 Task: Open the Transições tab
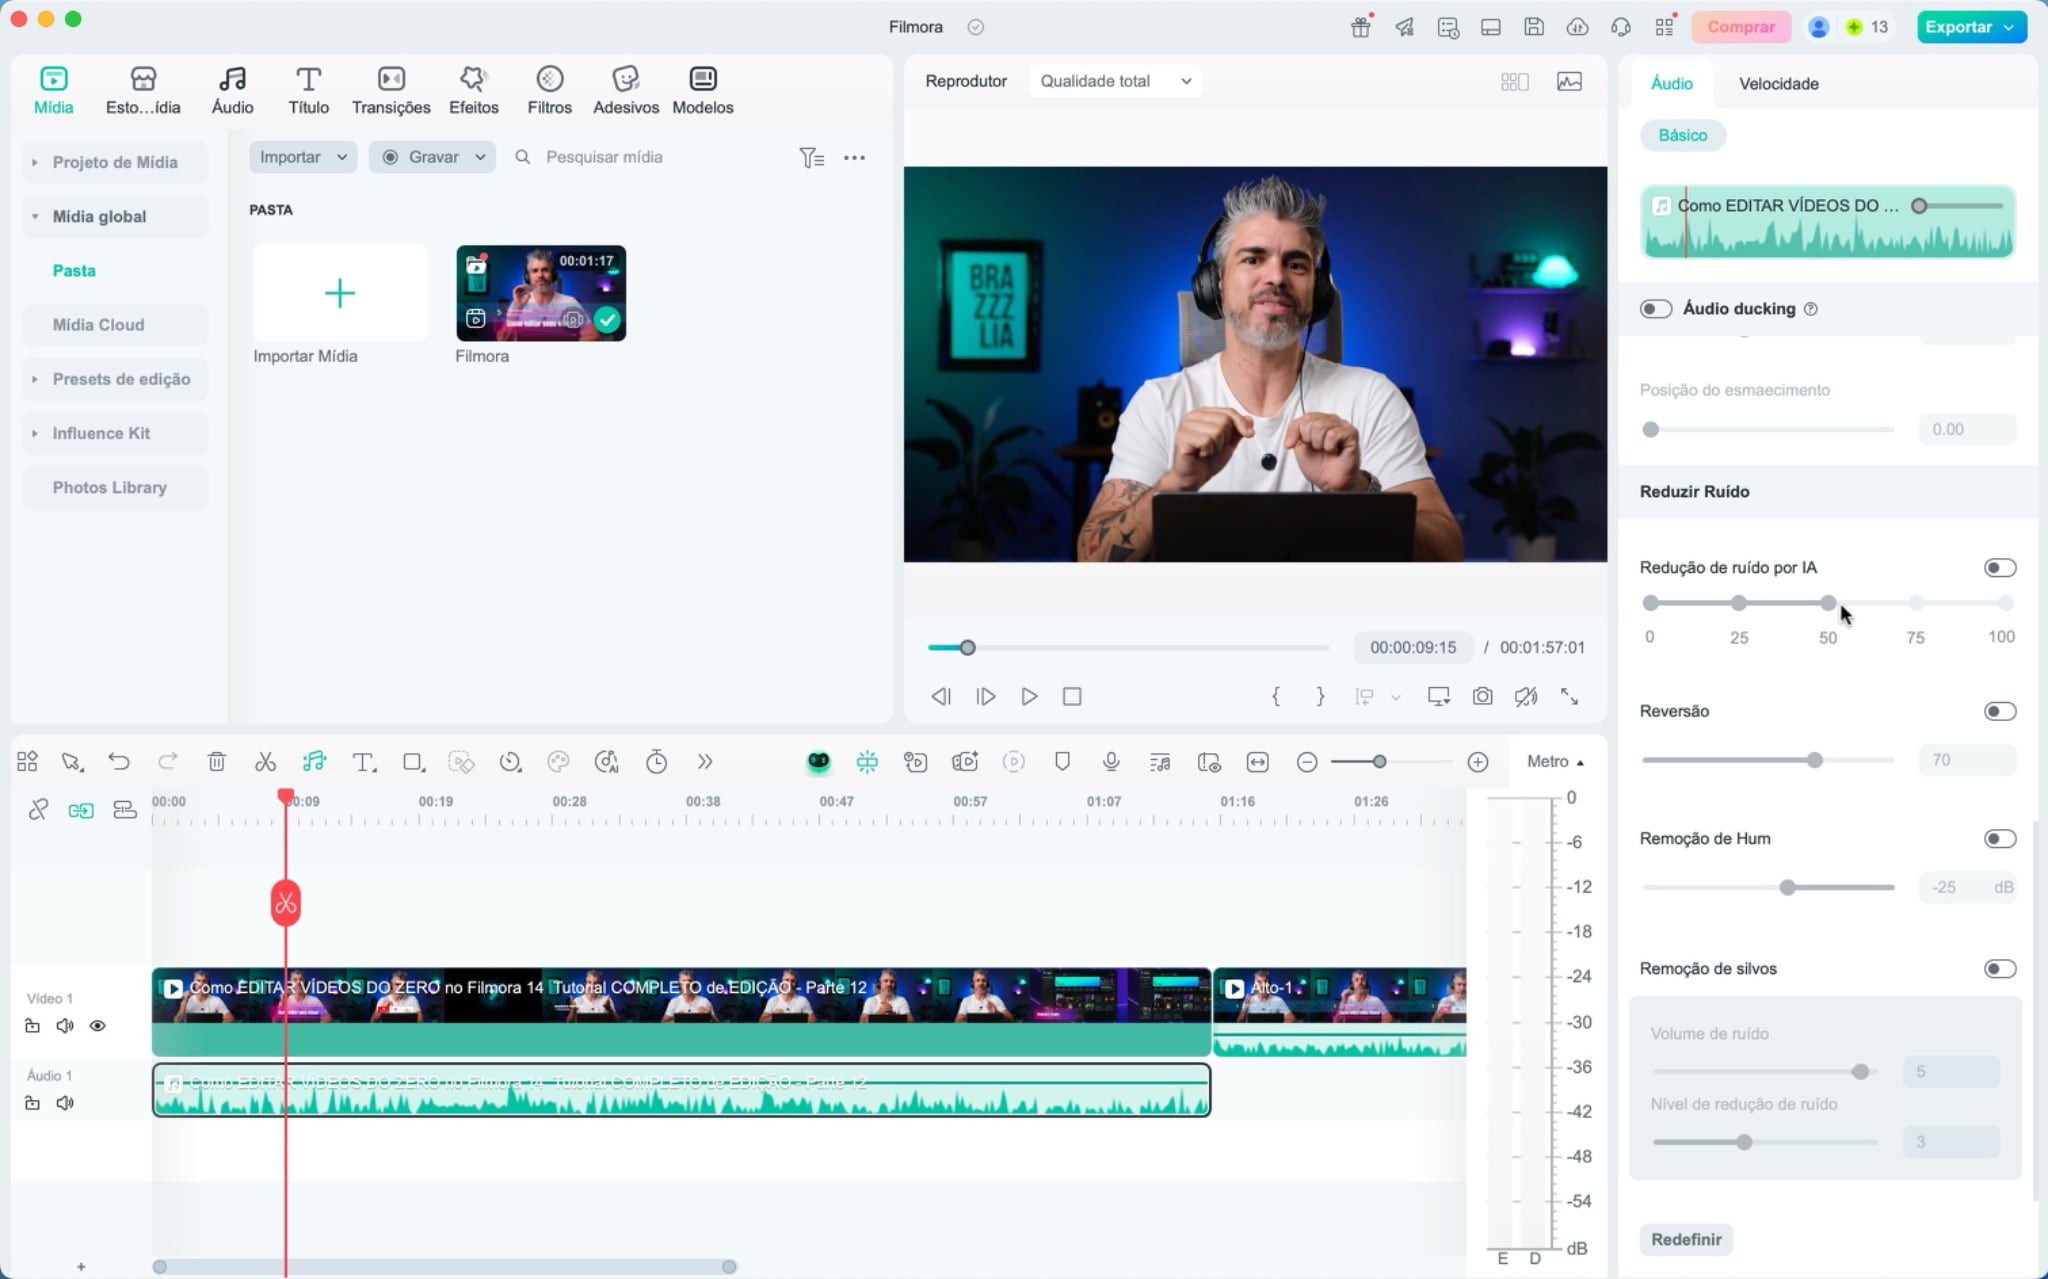391,90
